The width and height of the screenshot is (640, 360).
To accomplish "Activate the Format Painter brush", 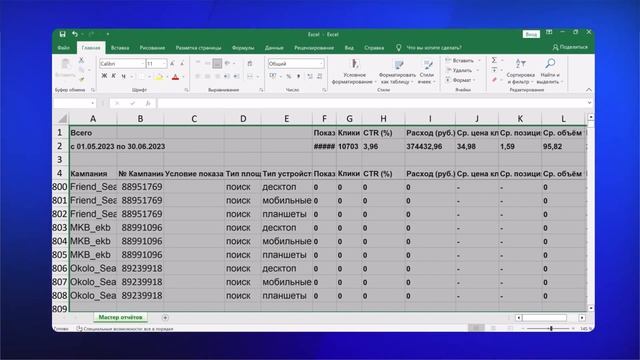I will [x=81, y=79].
